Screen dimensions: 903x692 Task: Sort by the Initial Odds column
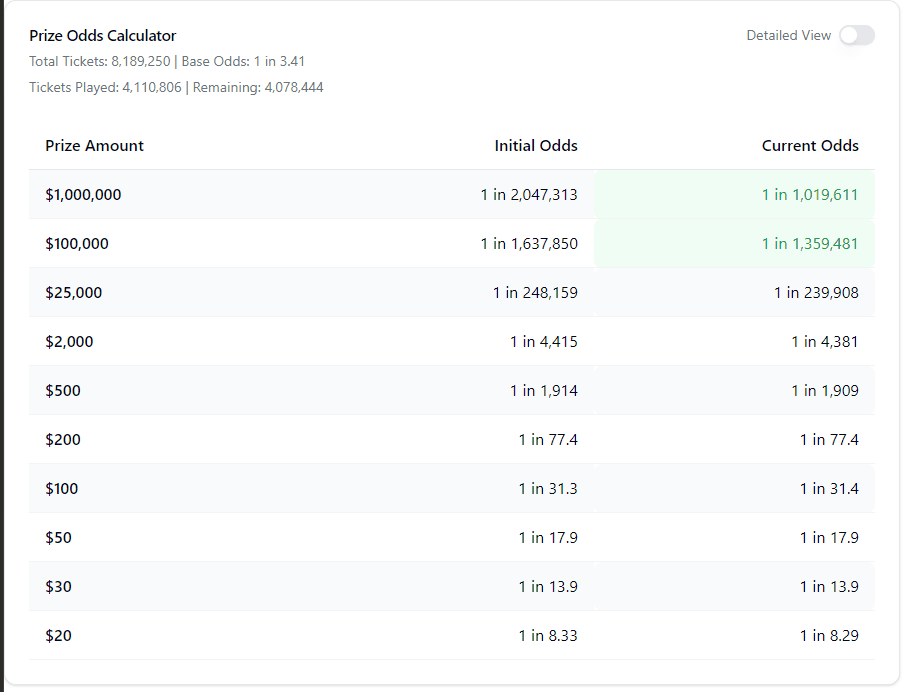click(536, 145)
